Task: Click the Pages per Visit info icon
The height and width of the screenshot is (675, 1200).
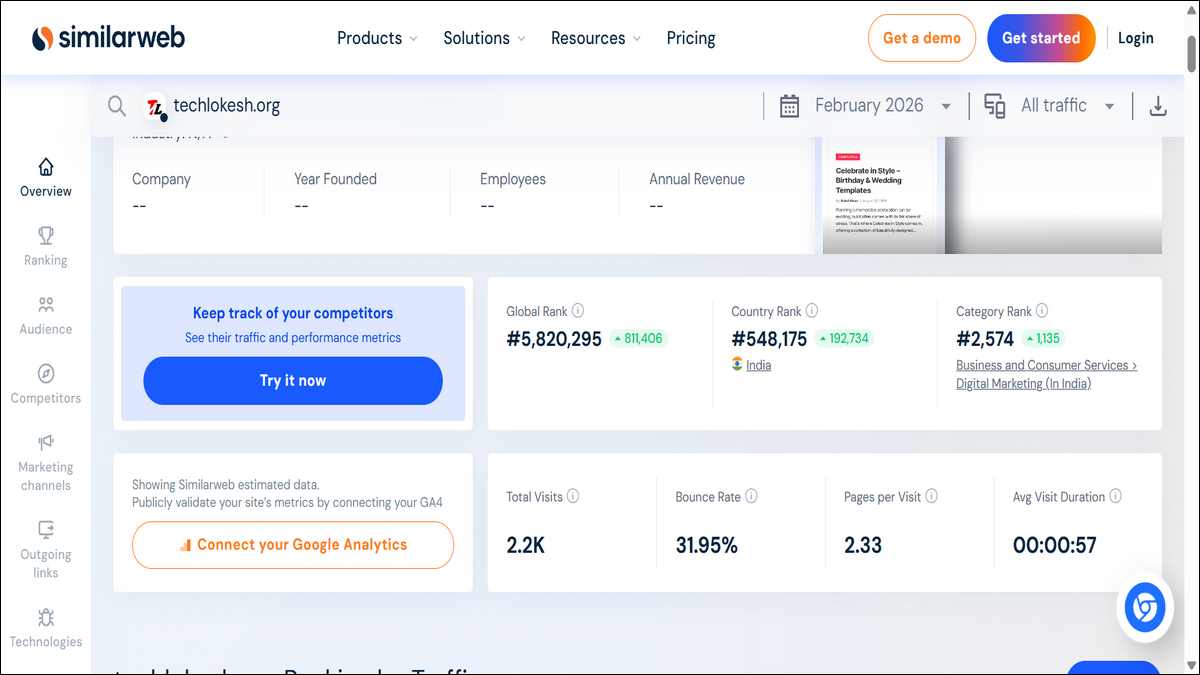Action: click(x=931, y=496)
